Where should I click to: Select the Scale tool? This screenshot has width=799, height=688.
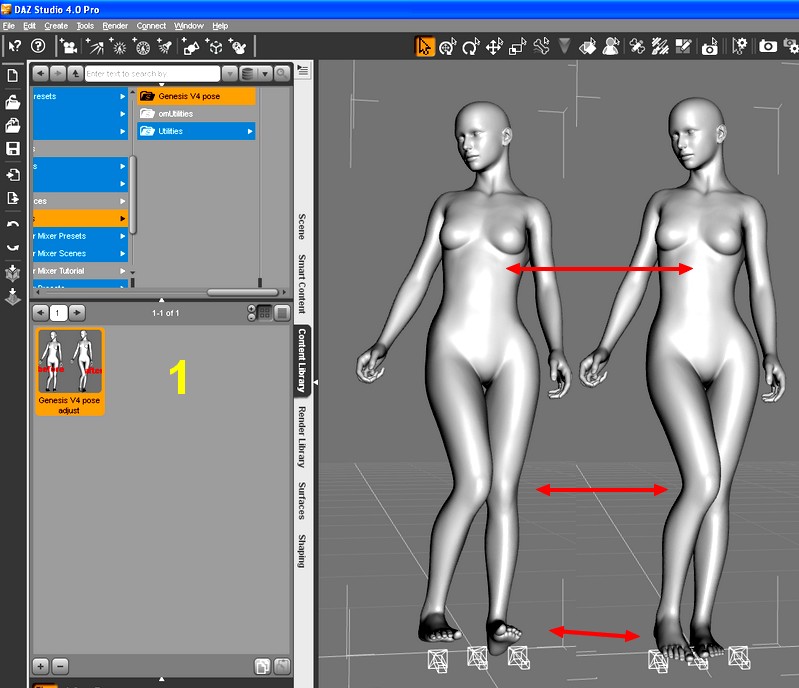coord(518,46)
